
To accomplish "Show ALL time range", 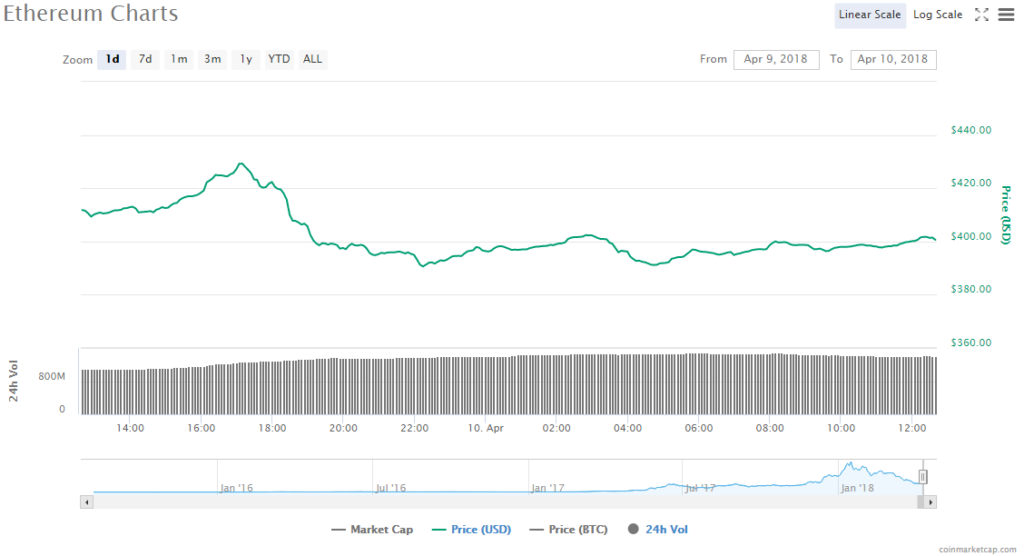I will click(313, 59).
